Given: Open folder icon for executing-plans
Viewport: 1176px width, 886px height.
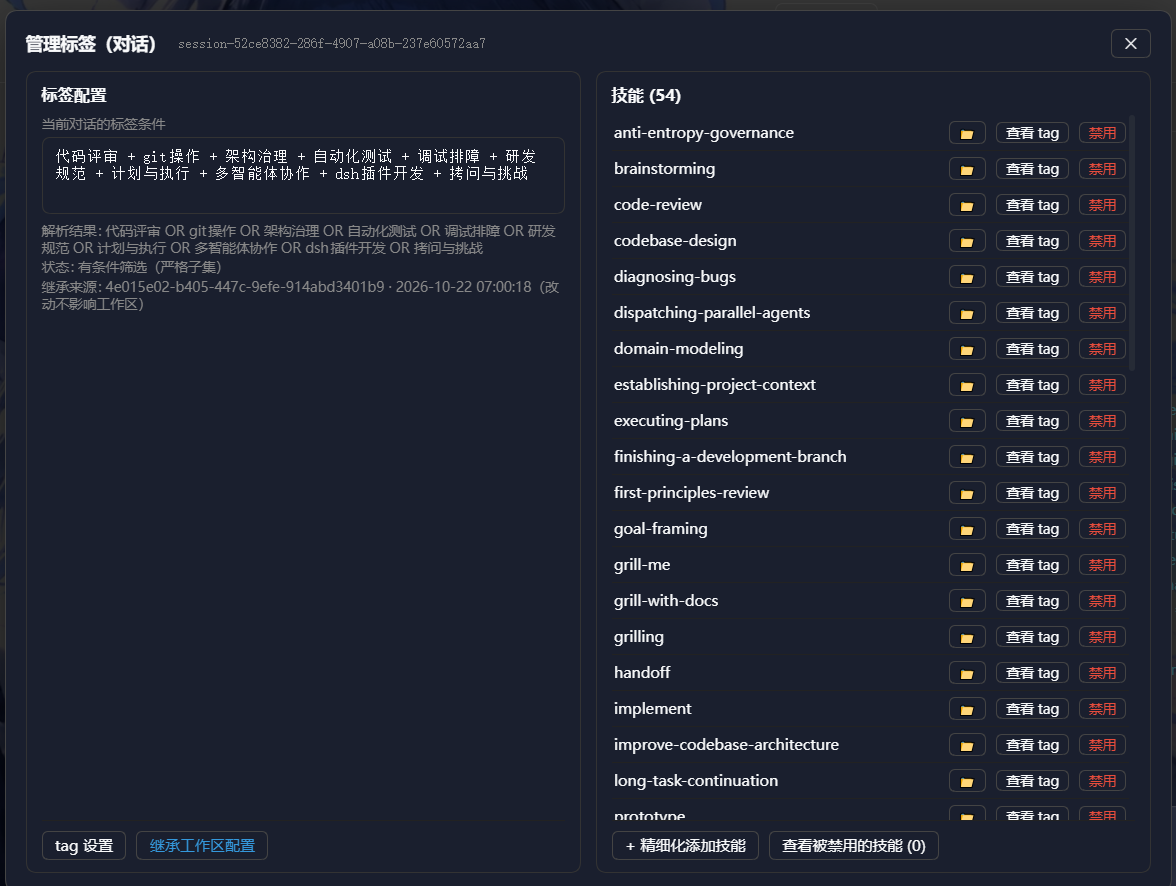Looking at the screenshot, I should point(967,422).
